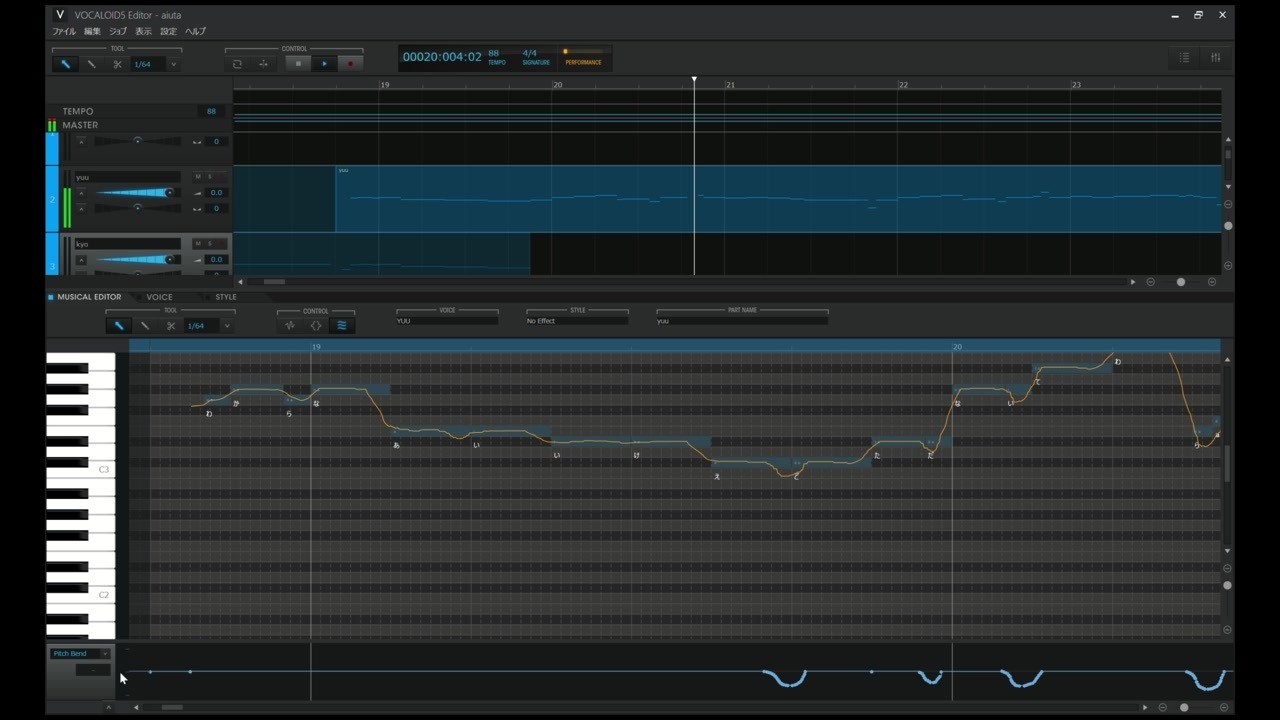Open the Musical Editor 1/64 quantize dropdown
The height and width of the screenshot is (720, 1280).
(x=227, y=326)
